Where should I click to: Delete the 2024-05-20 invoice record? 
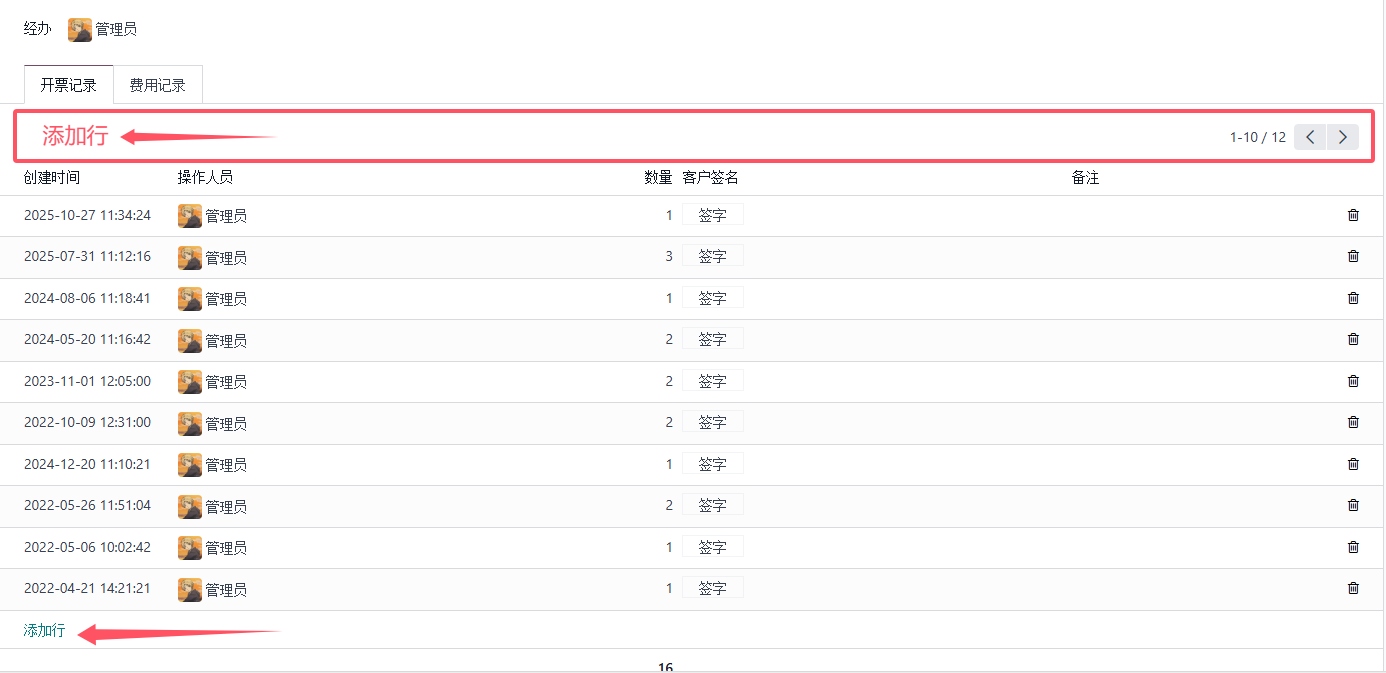[x=1353, y=340]
